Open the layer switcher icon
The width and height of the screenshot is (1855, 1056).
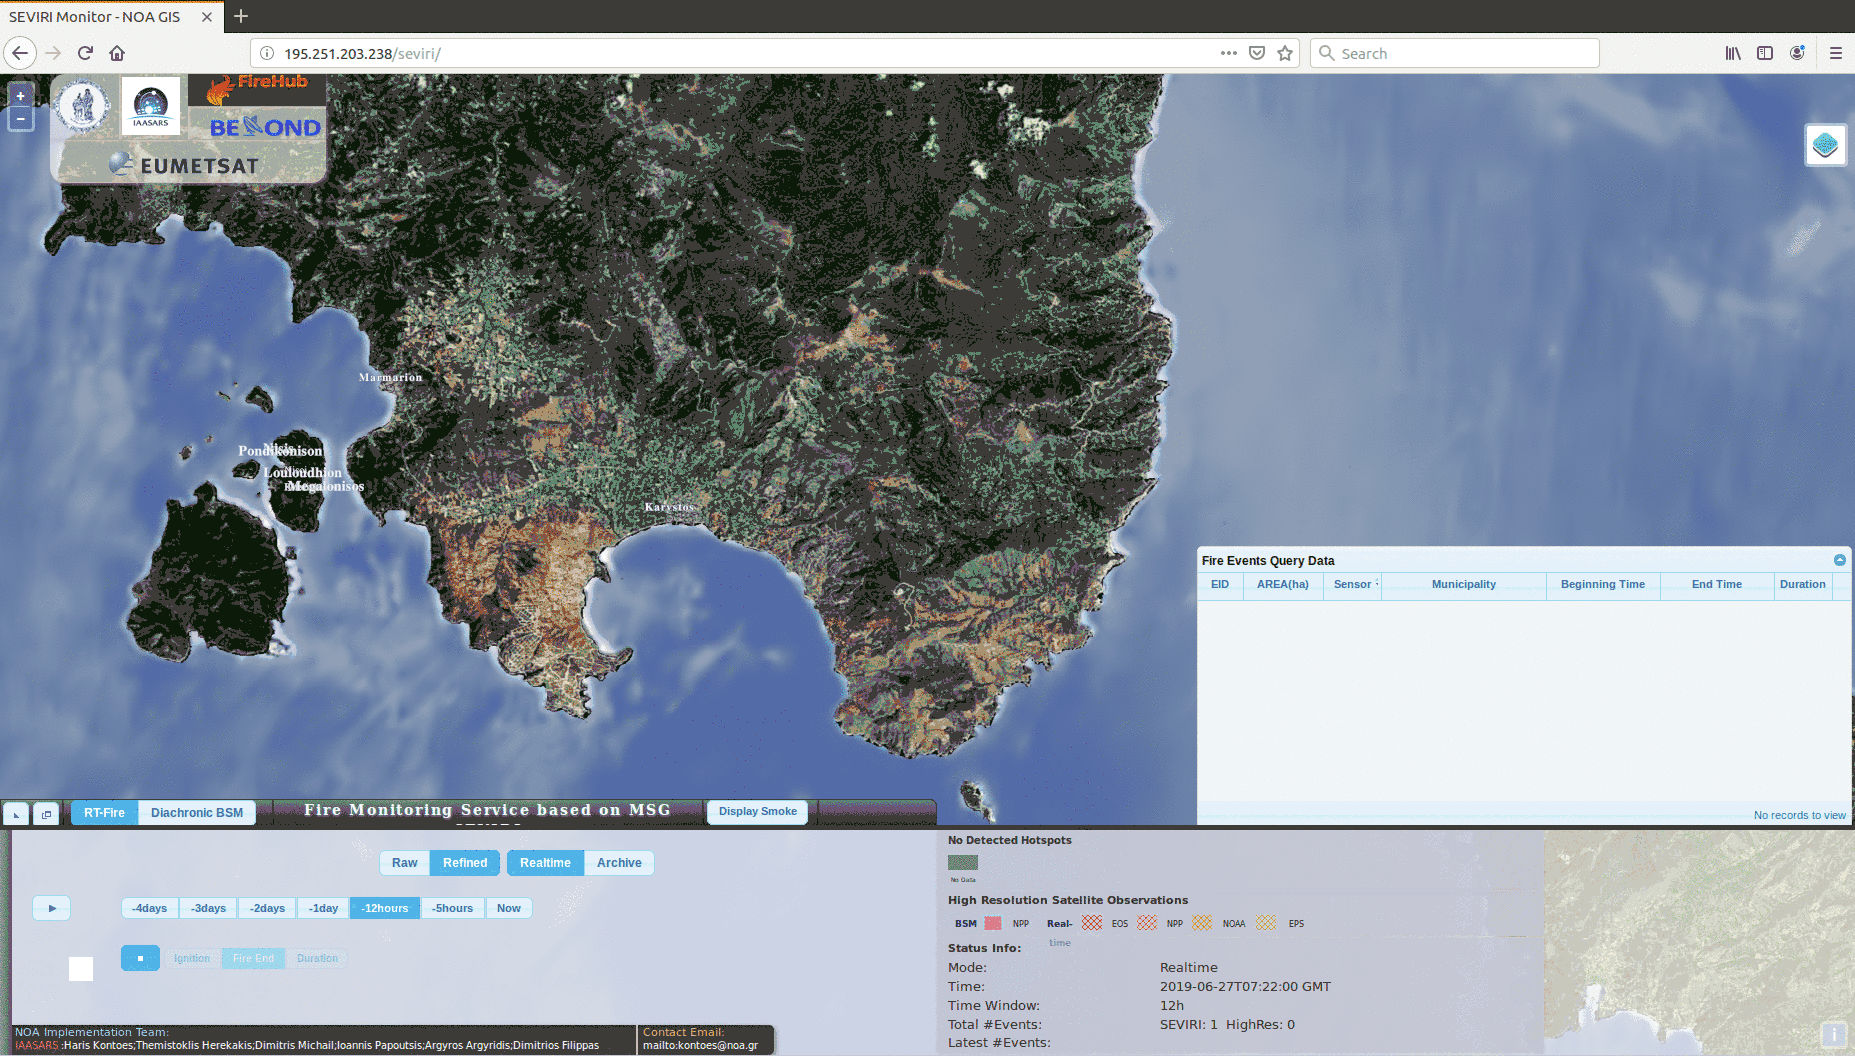tap(1825, 146)
